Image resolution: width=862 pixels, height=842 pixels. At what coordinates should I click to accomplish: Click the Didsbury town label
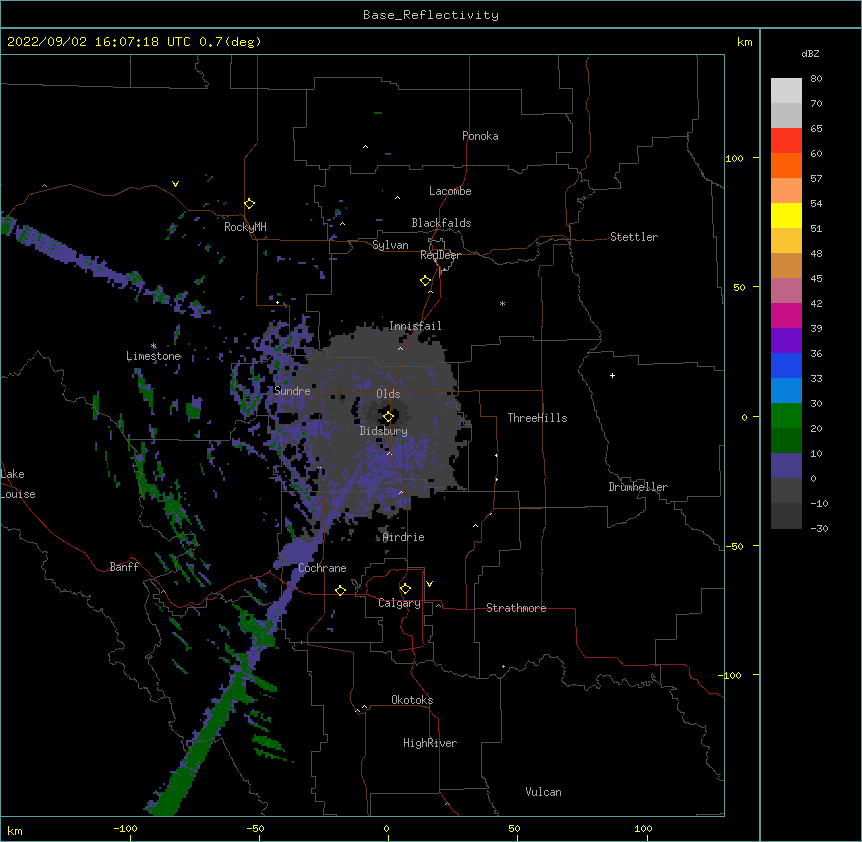(x=384, y=431)
